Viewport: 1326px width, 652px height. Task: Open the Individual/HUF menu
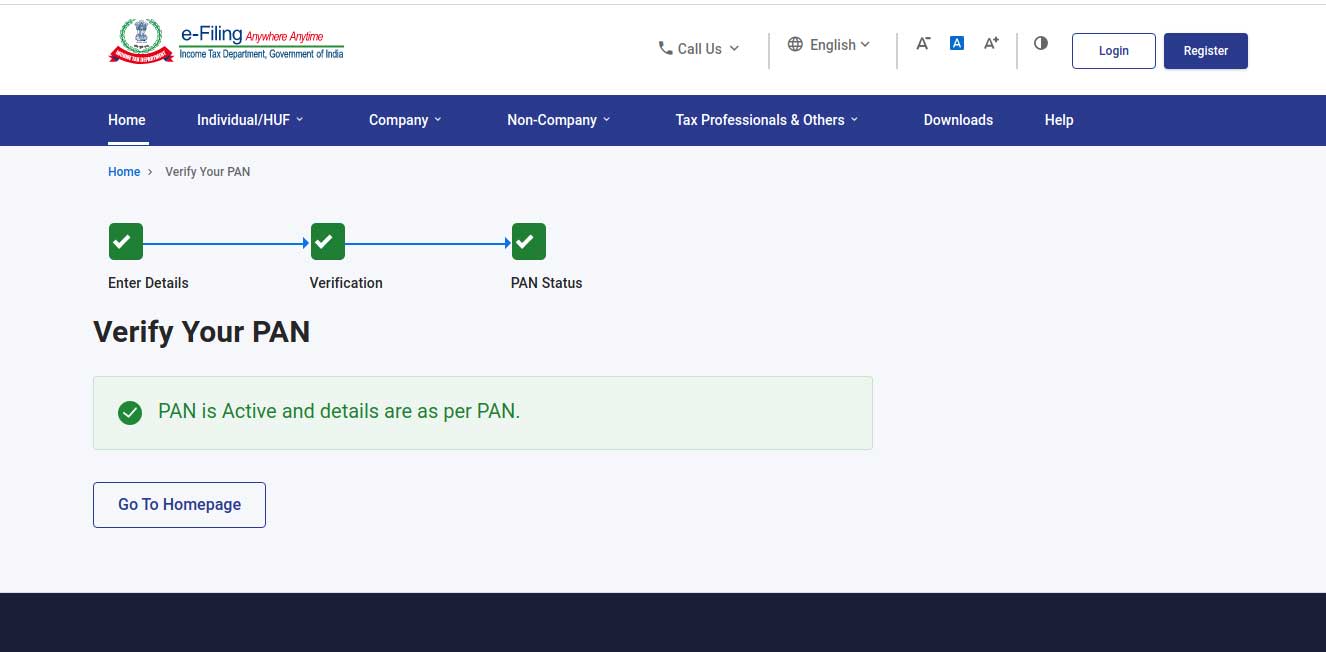(249, 120)
